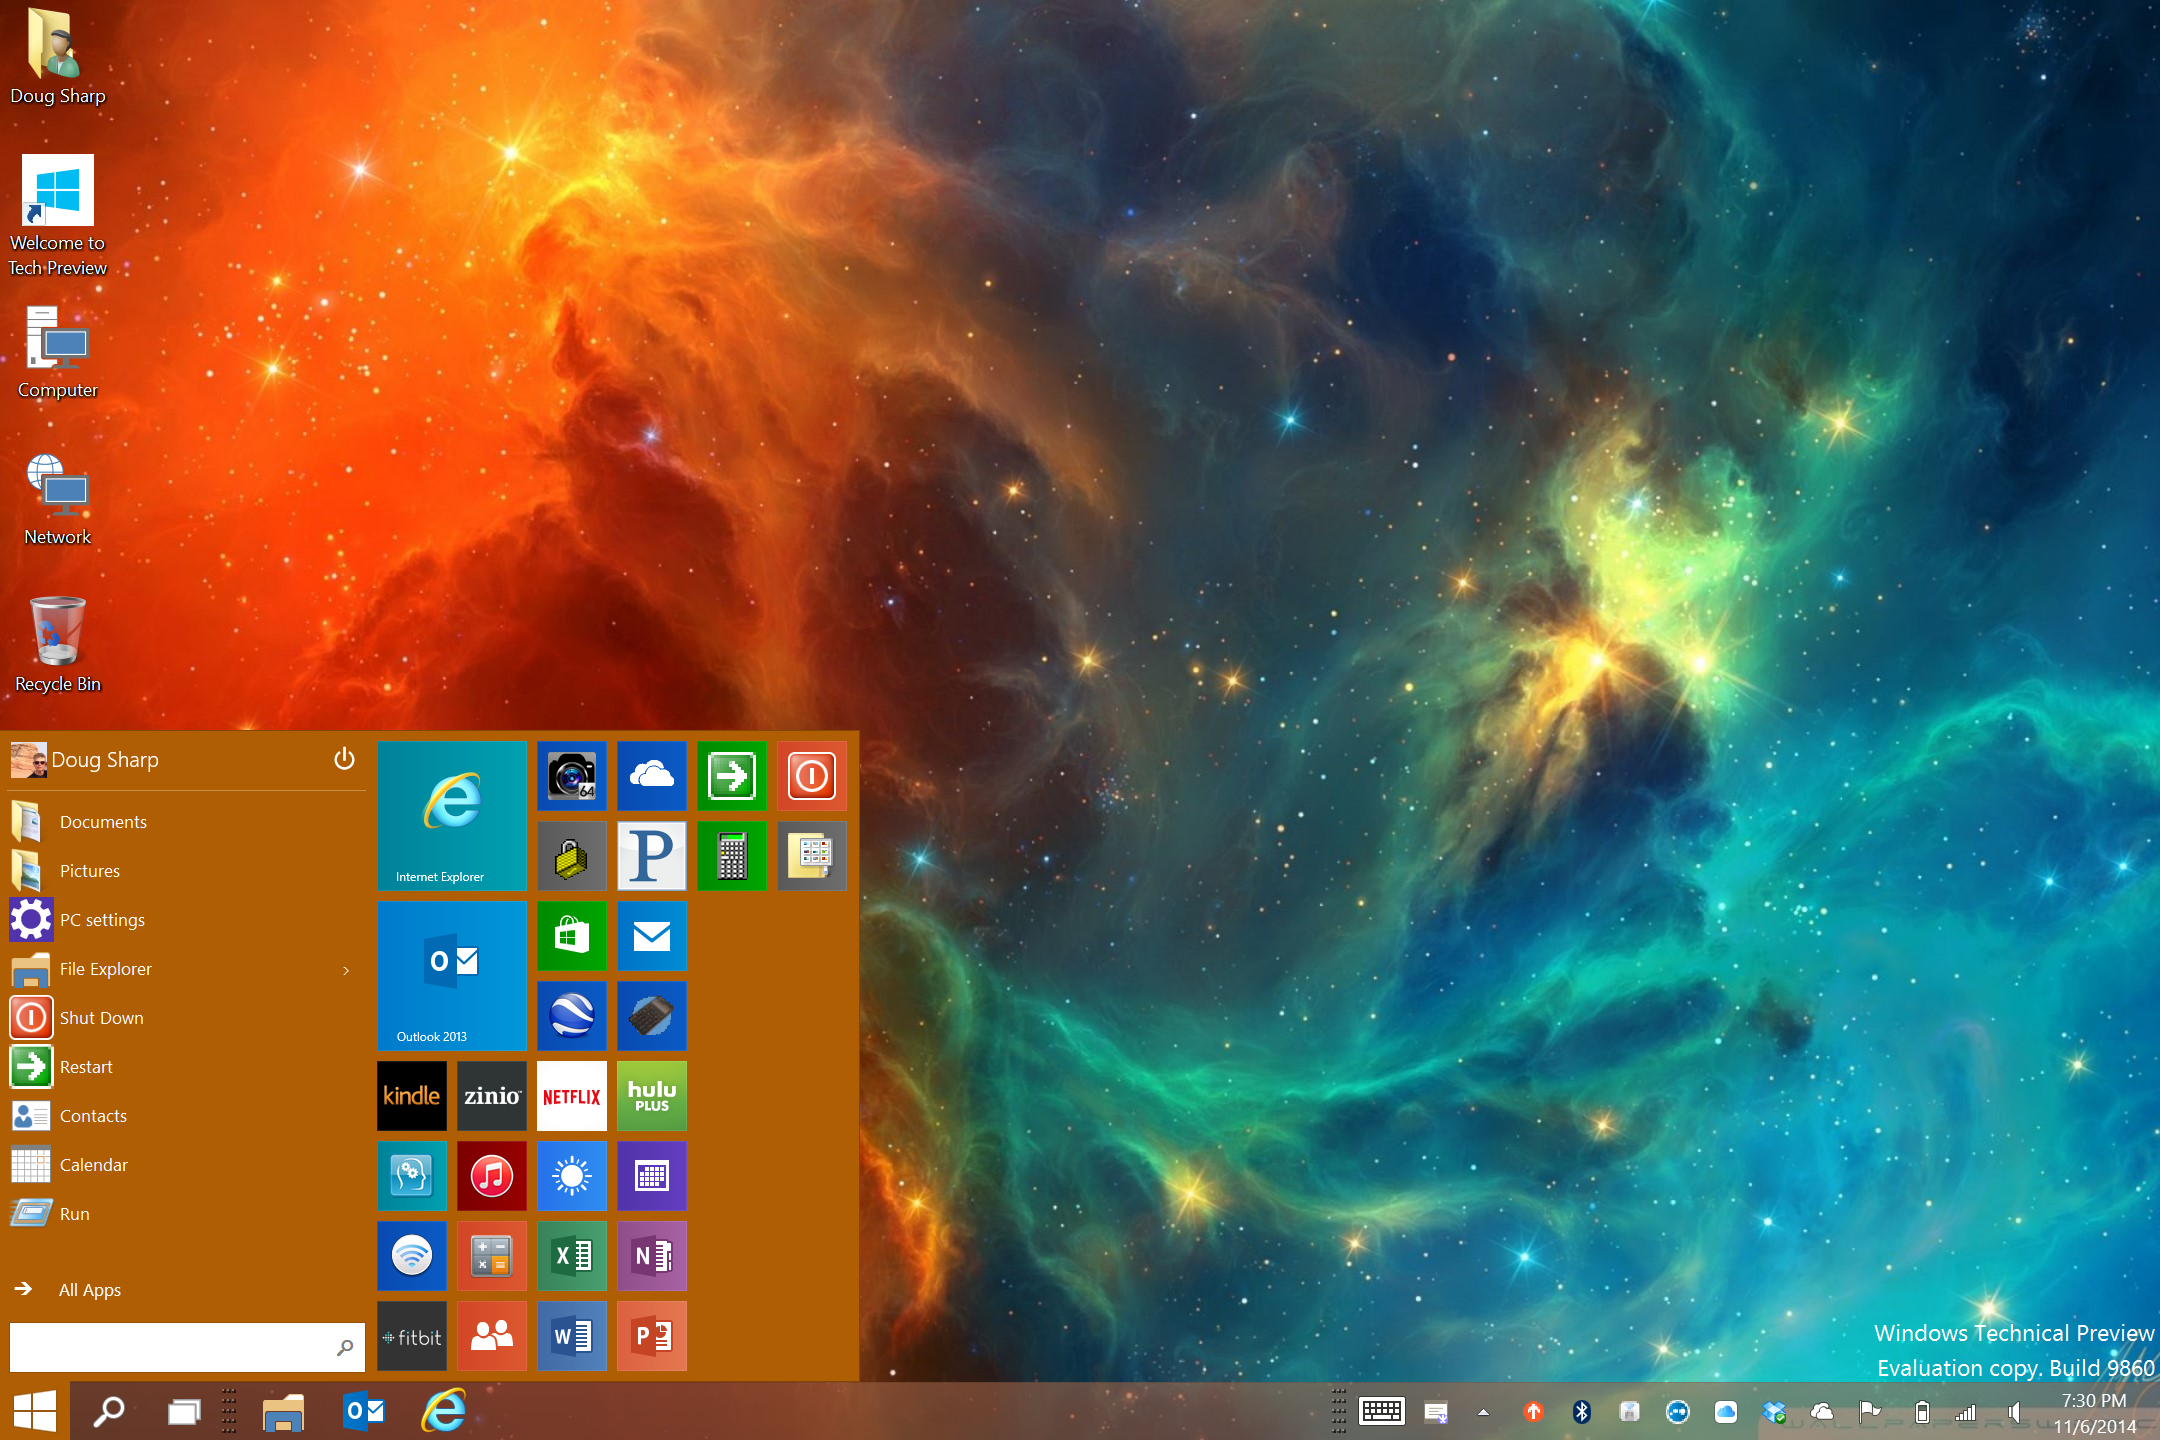Click All Apps link

90,1290
